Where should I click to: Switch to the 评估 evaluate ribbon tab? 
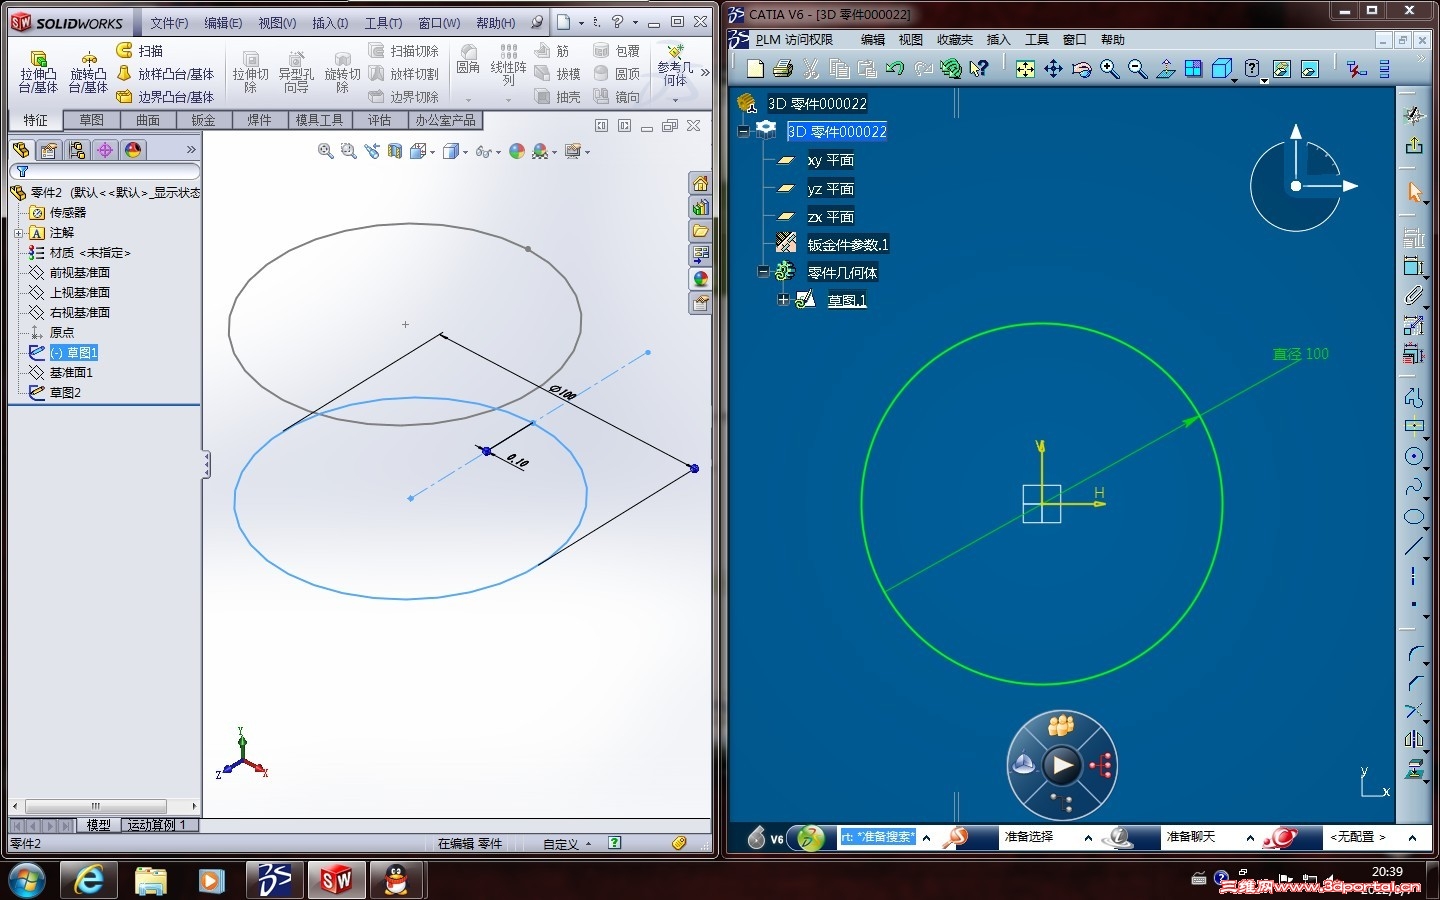(379, 120)
